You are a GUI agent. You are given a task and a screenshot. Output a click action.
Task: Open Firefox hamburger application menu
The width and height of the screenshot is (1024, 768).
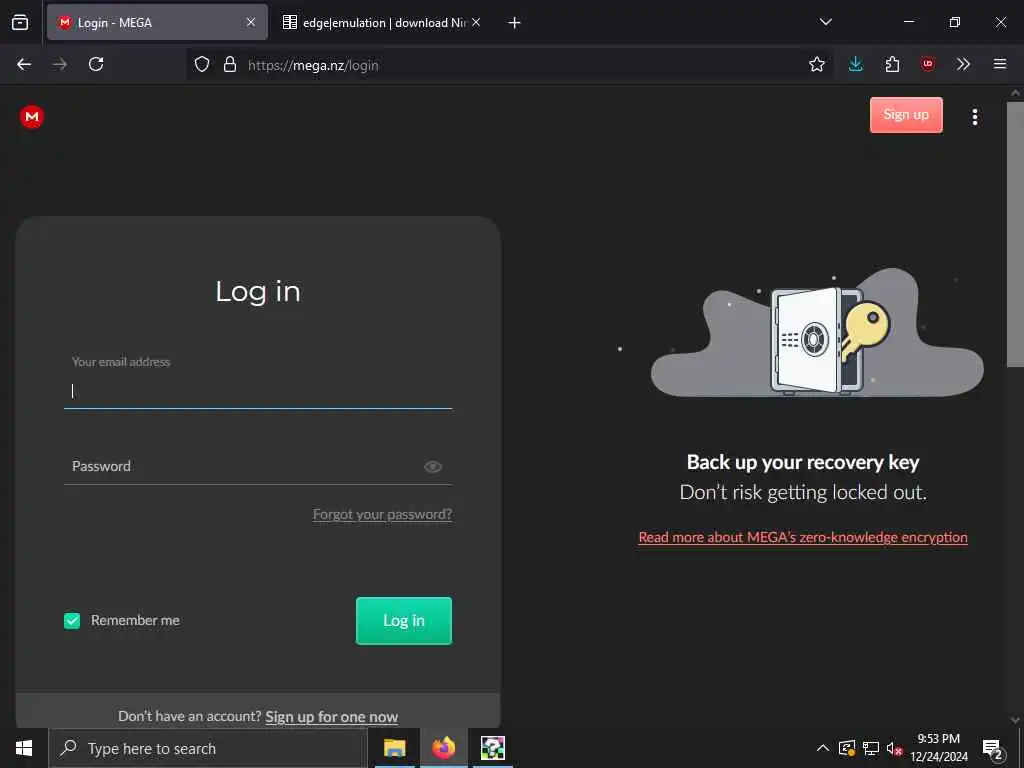pos(999,64)
